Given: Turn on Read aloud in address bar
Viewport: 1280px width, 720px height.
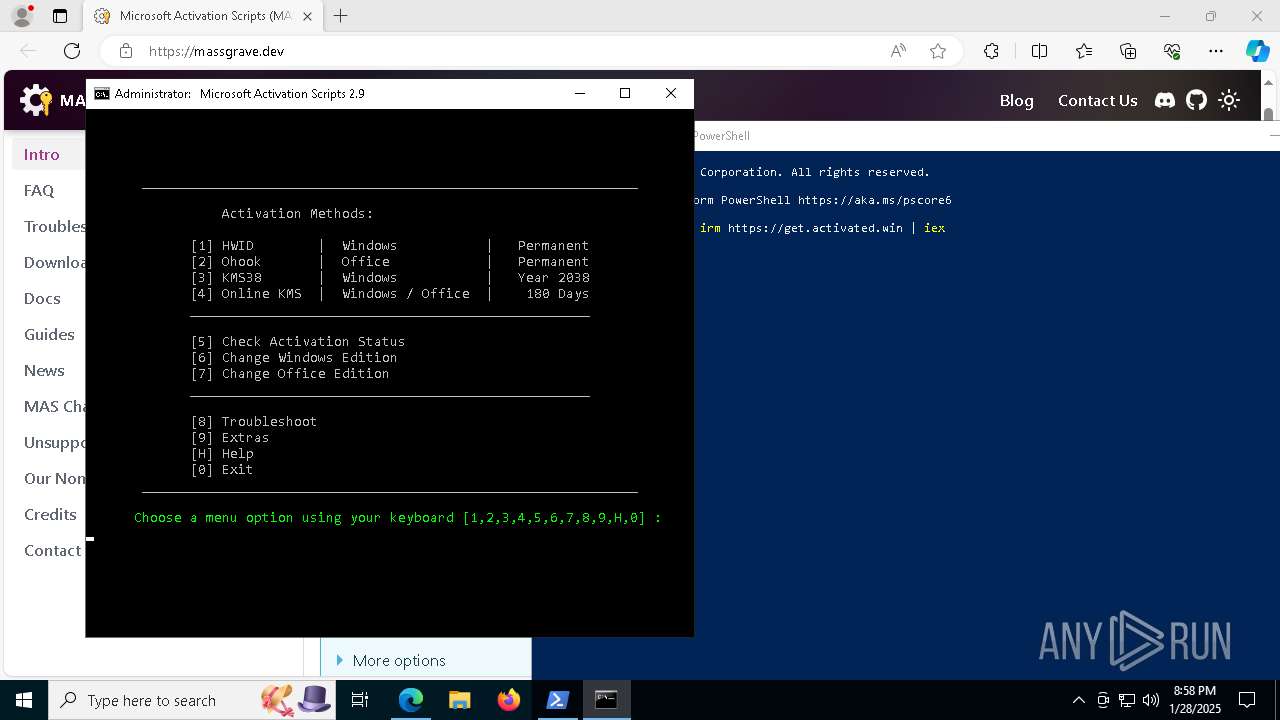Looking at the screenshot, I should click(898, 51).
